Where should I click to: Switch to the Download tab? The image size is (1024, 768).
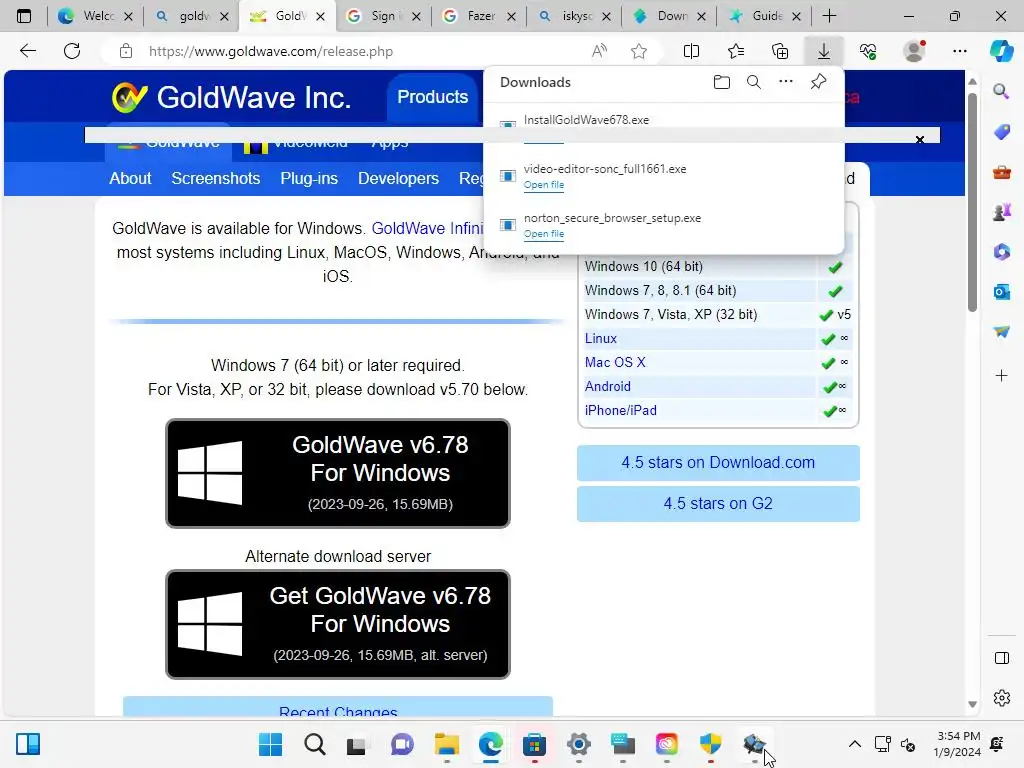669,16
